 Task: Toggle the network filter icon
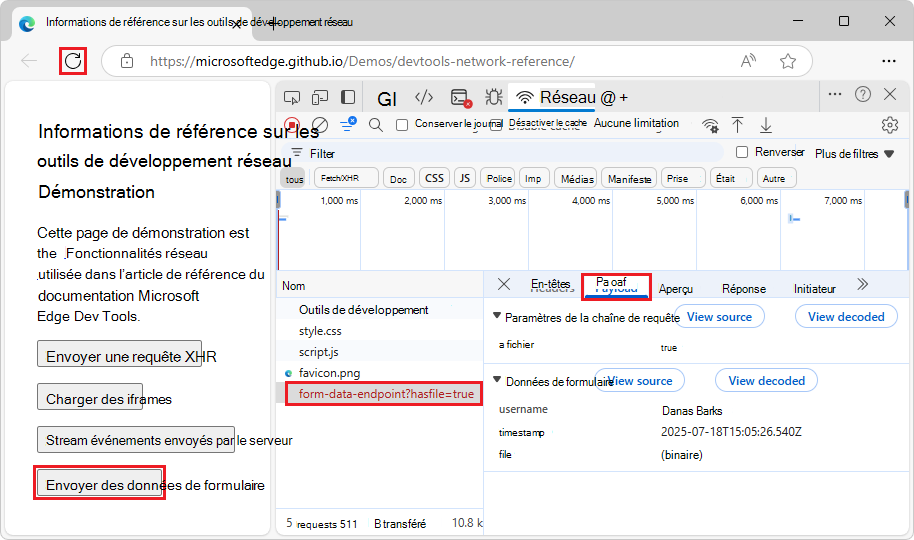coord(349,124)
